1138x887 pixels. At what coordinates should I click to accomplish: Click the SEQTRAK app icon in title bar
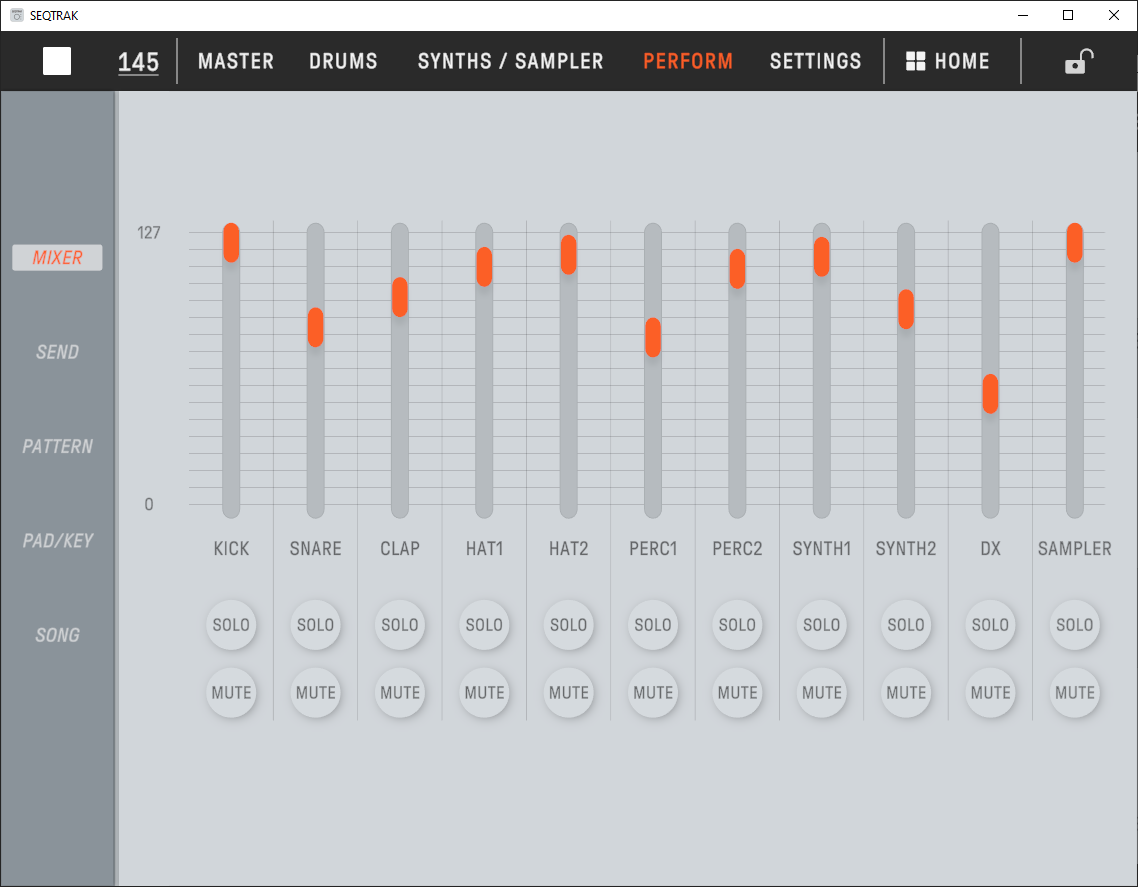tap(17, 15)
